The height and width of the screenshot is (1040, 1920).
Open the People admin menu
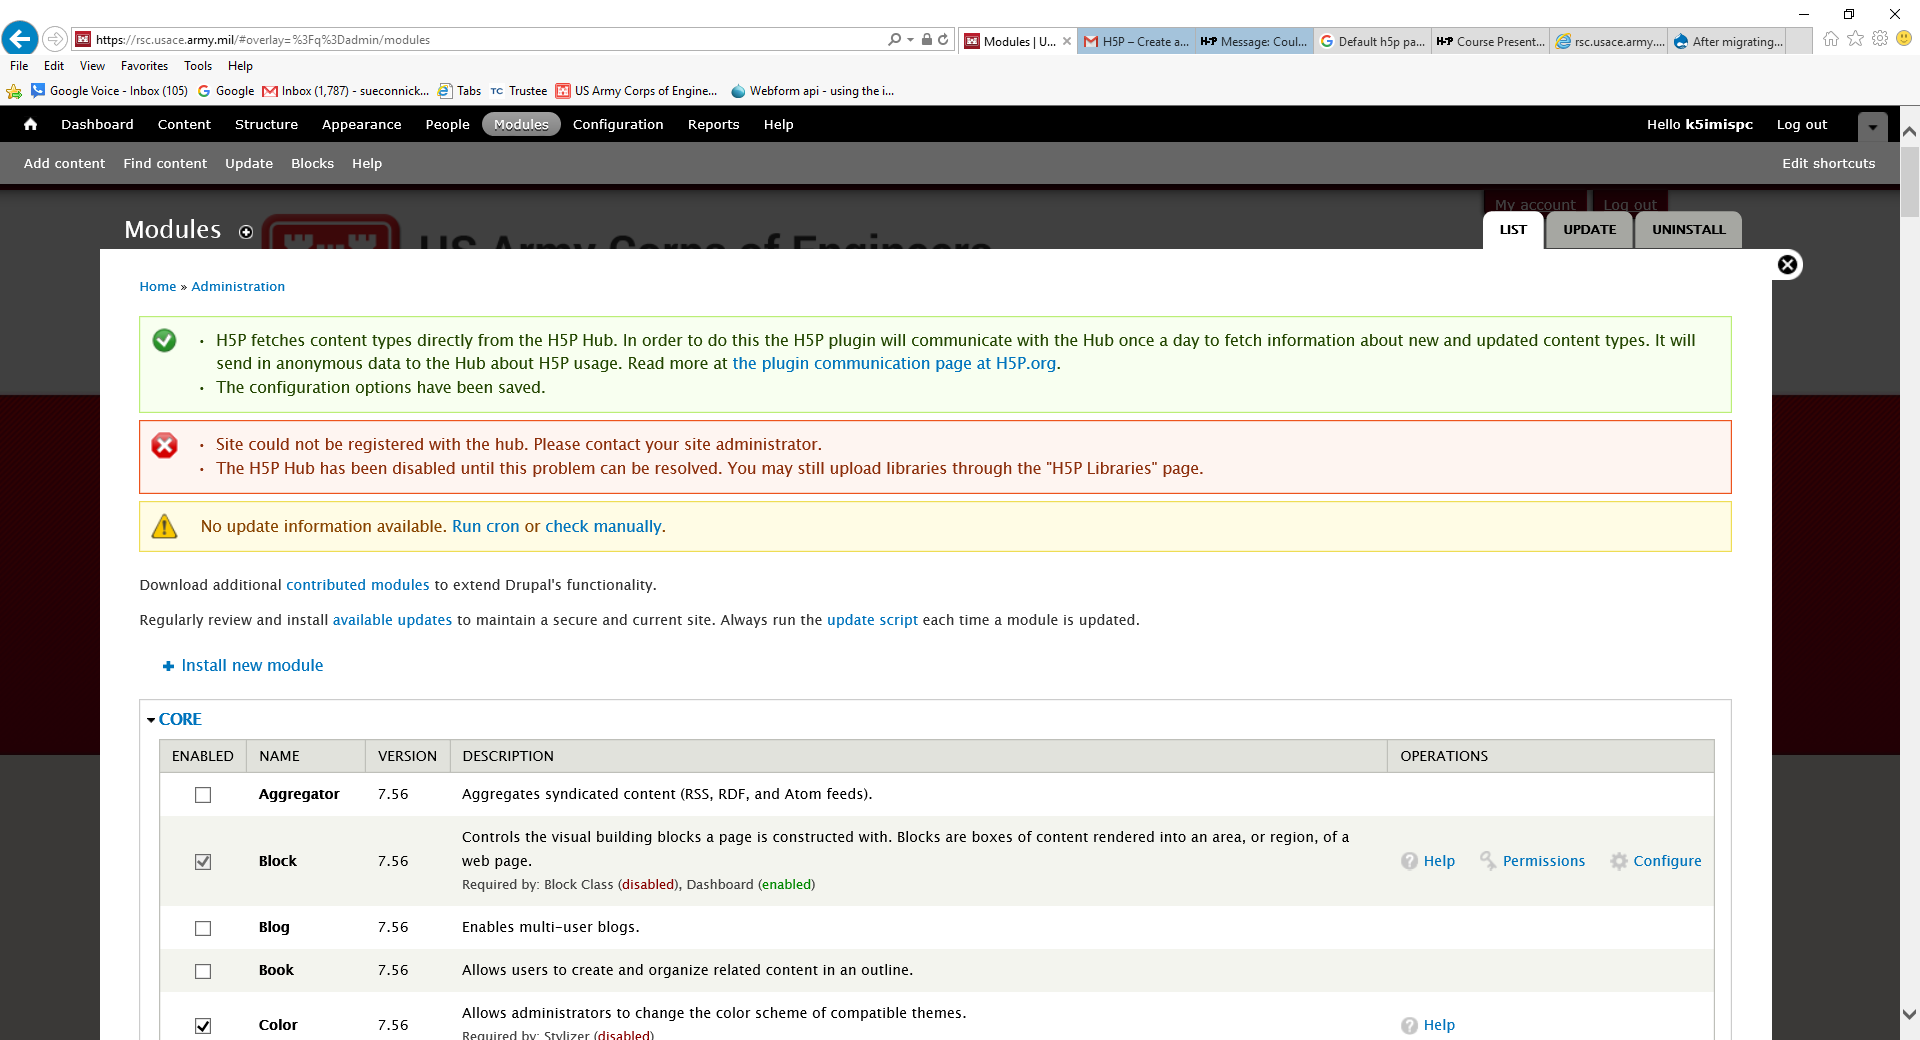coord(447,124)
